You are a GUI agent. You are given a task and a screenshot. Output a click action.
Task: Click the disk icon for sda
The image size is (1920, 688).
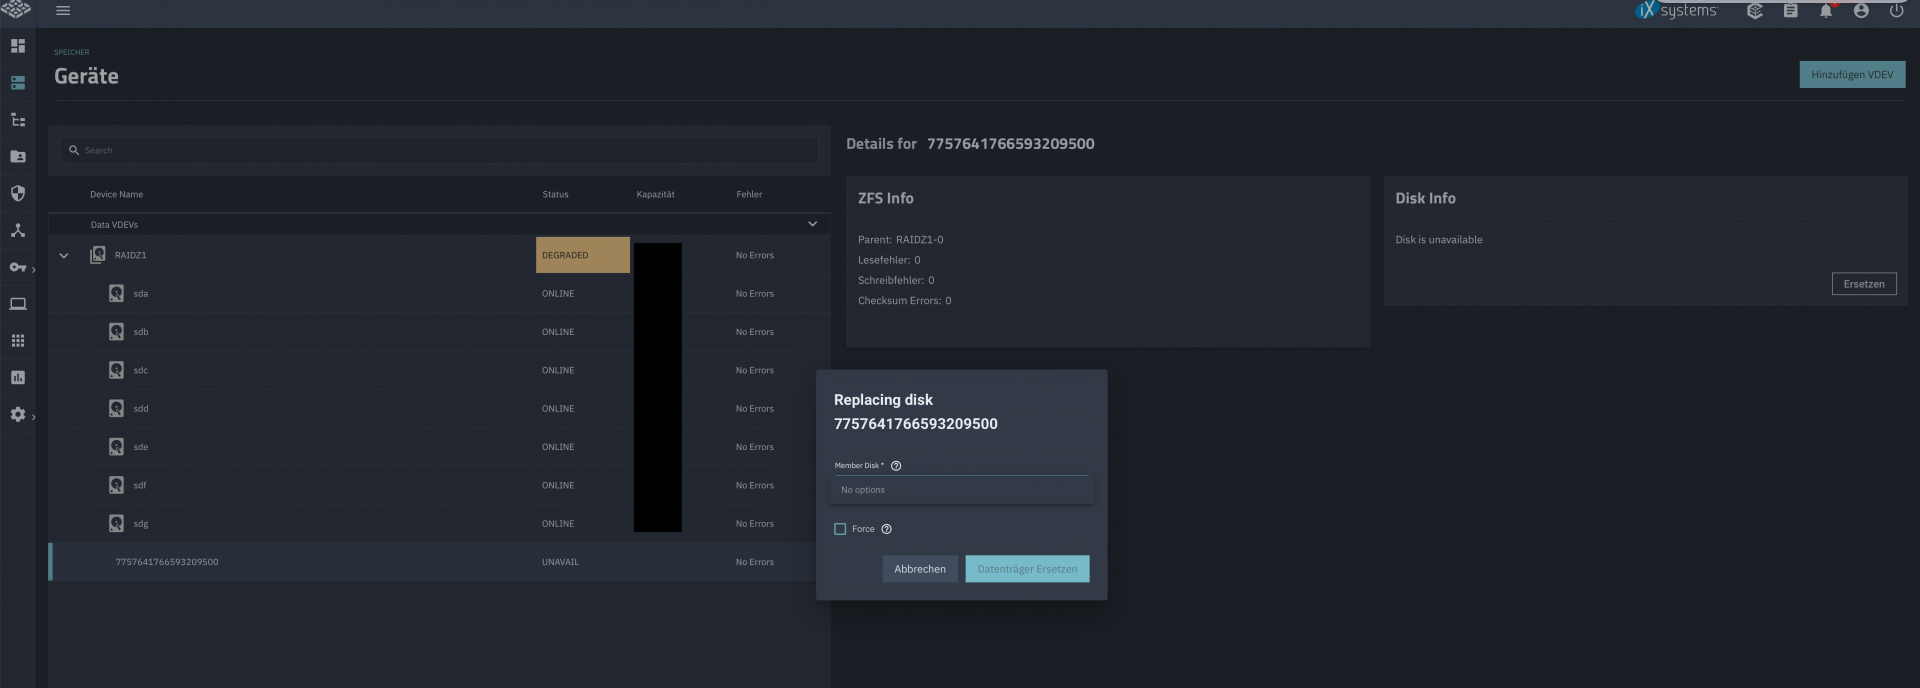pos(116,293)
